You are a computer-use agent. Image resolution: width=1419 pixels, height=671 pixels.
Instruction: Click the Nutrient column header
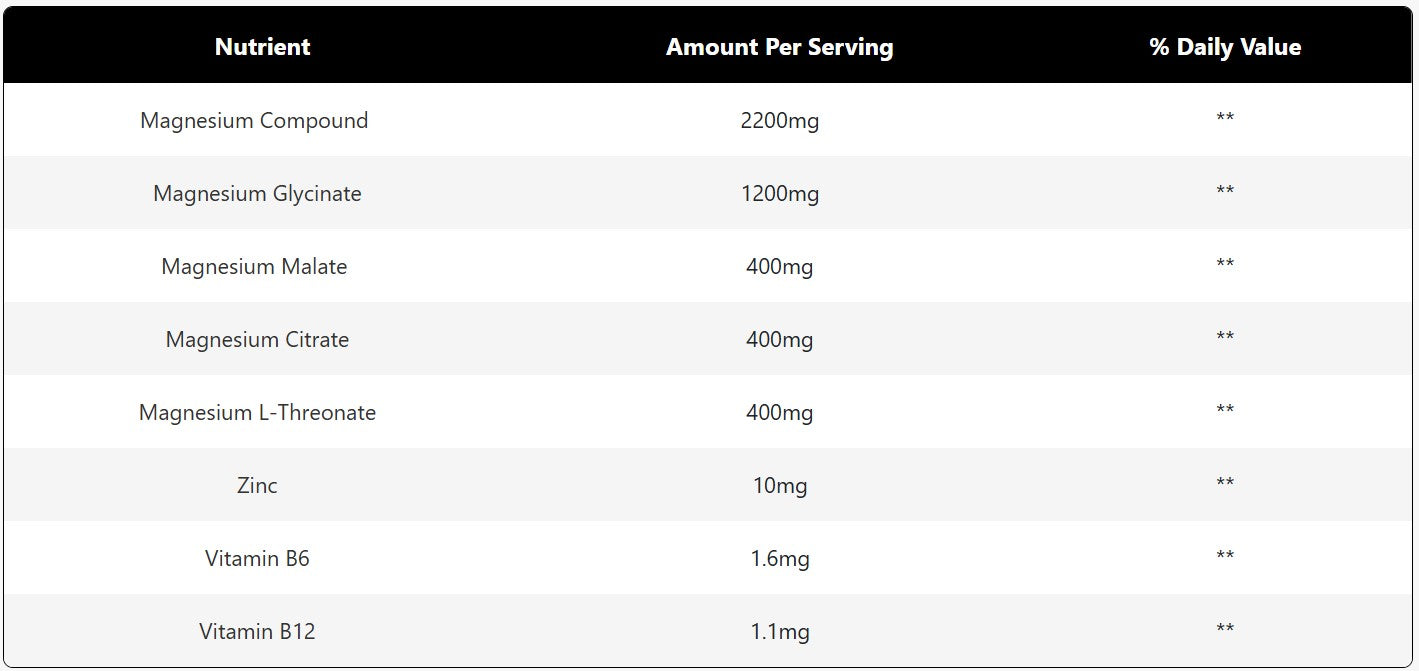[x=262, y=47]
